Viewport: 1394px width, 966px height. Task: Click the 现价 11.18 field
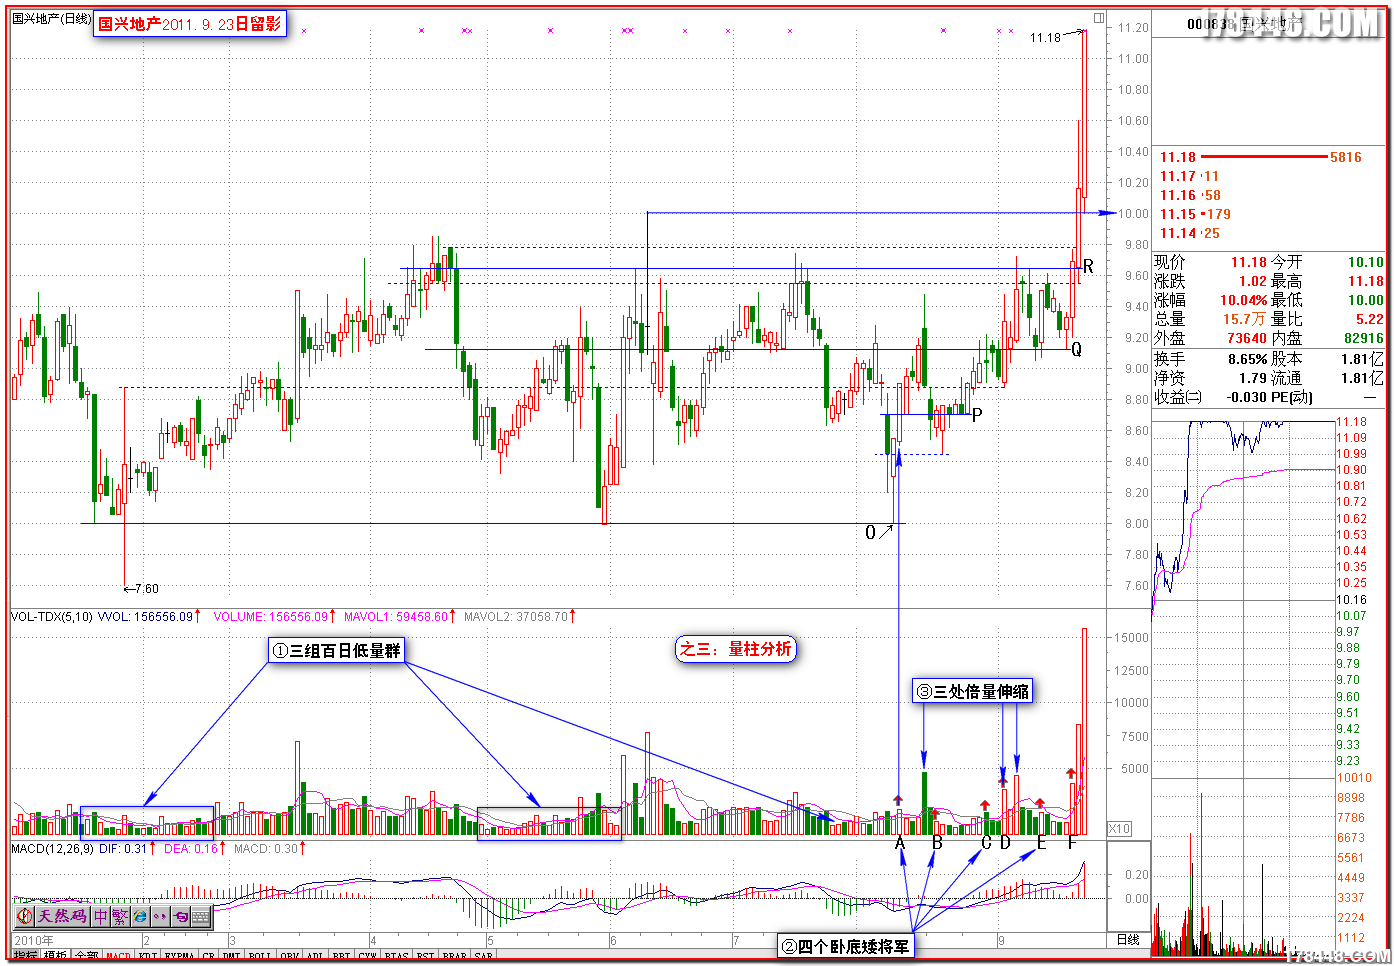click(x=1211, y=262)
